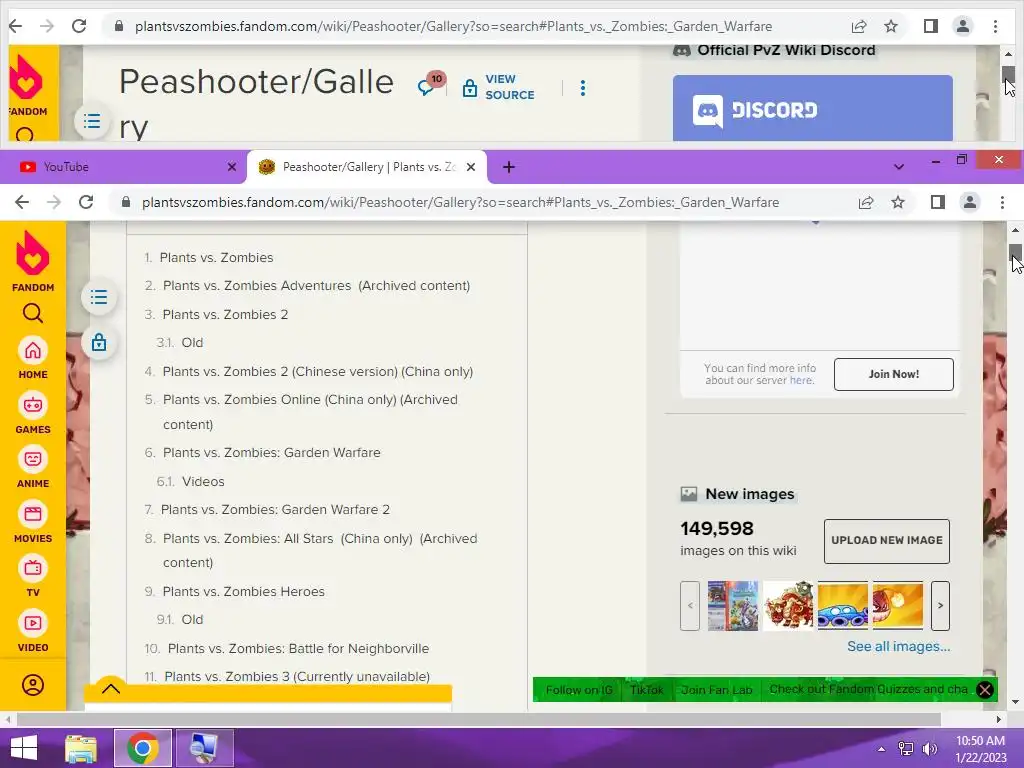Open page more-actions dots in back window
Image resolution: width=1024 pixels, height=768 pixels.
point(583,88)
